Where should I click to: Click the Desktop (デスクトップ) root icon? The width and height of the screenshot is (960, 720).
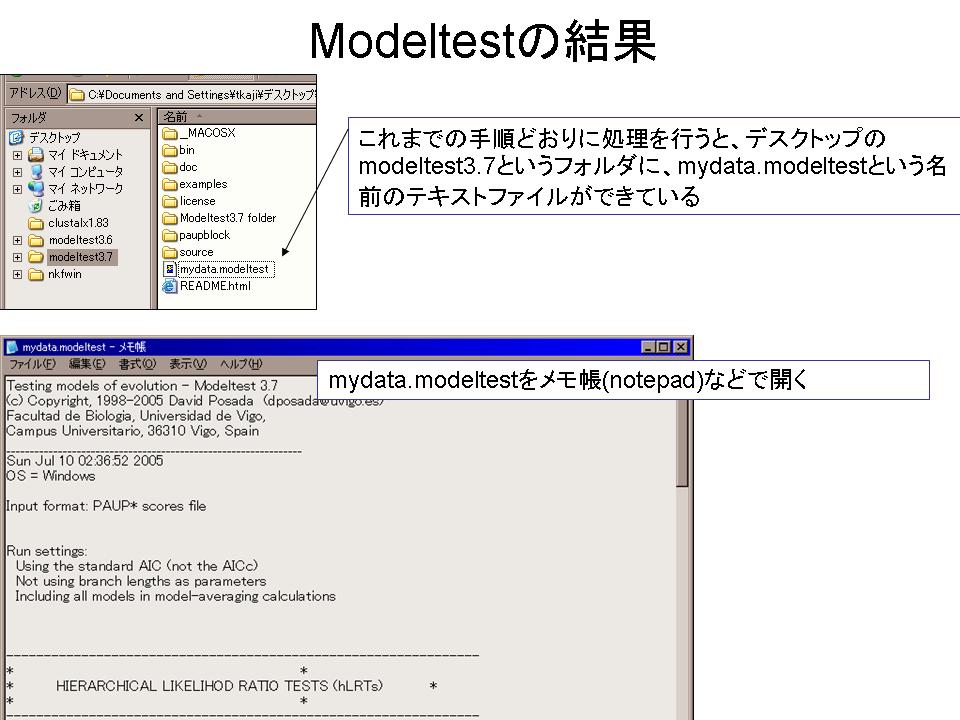coord(16,137)
